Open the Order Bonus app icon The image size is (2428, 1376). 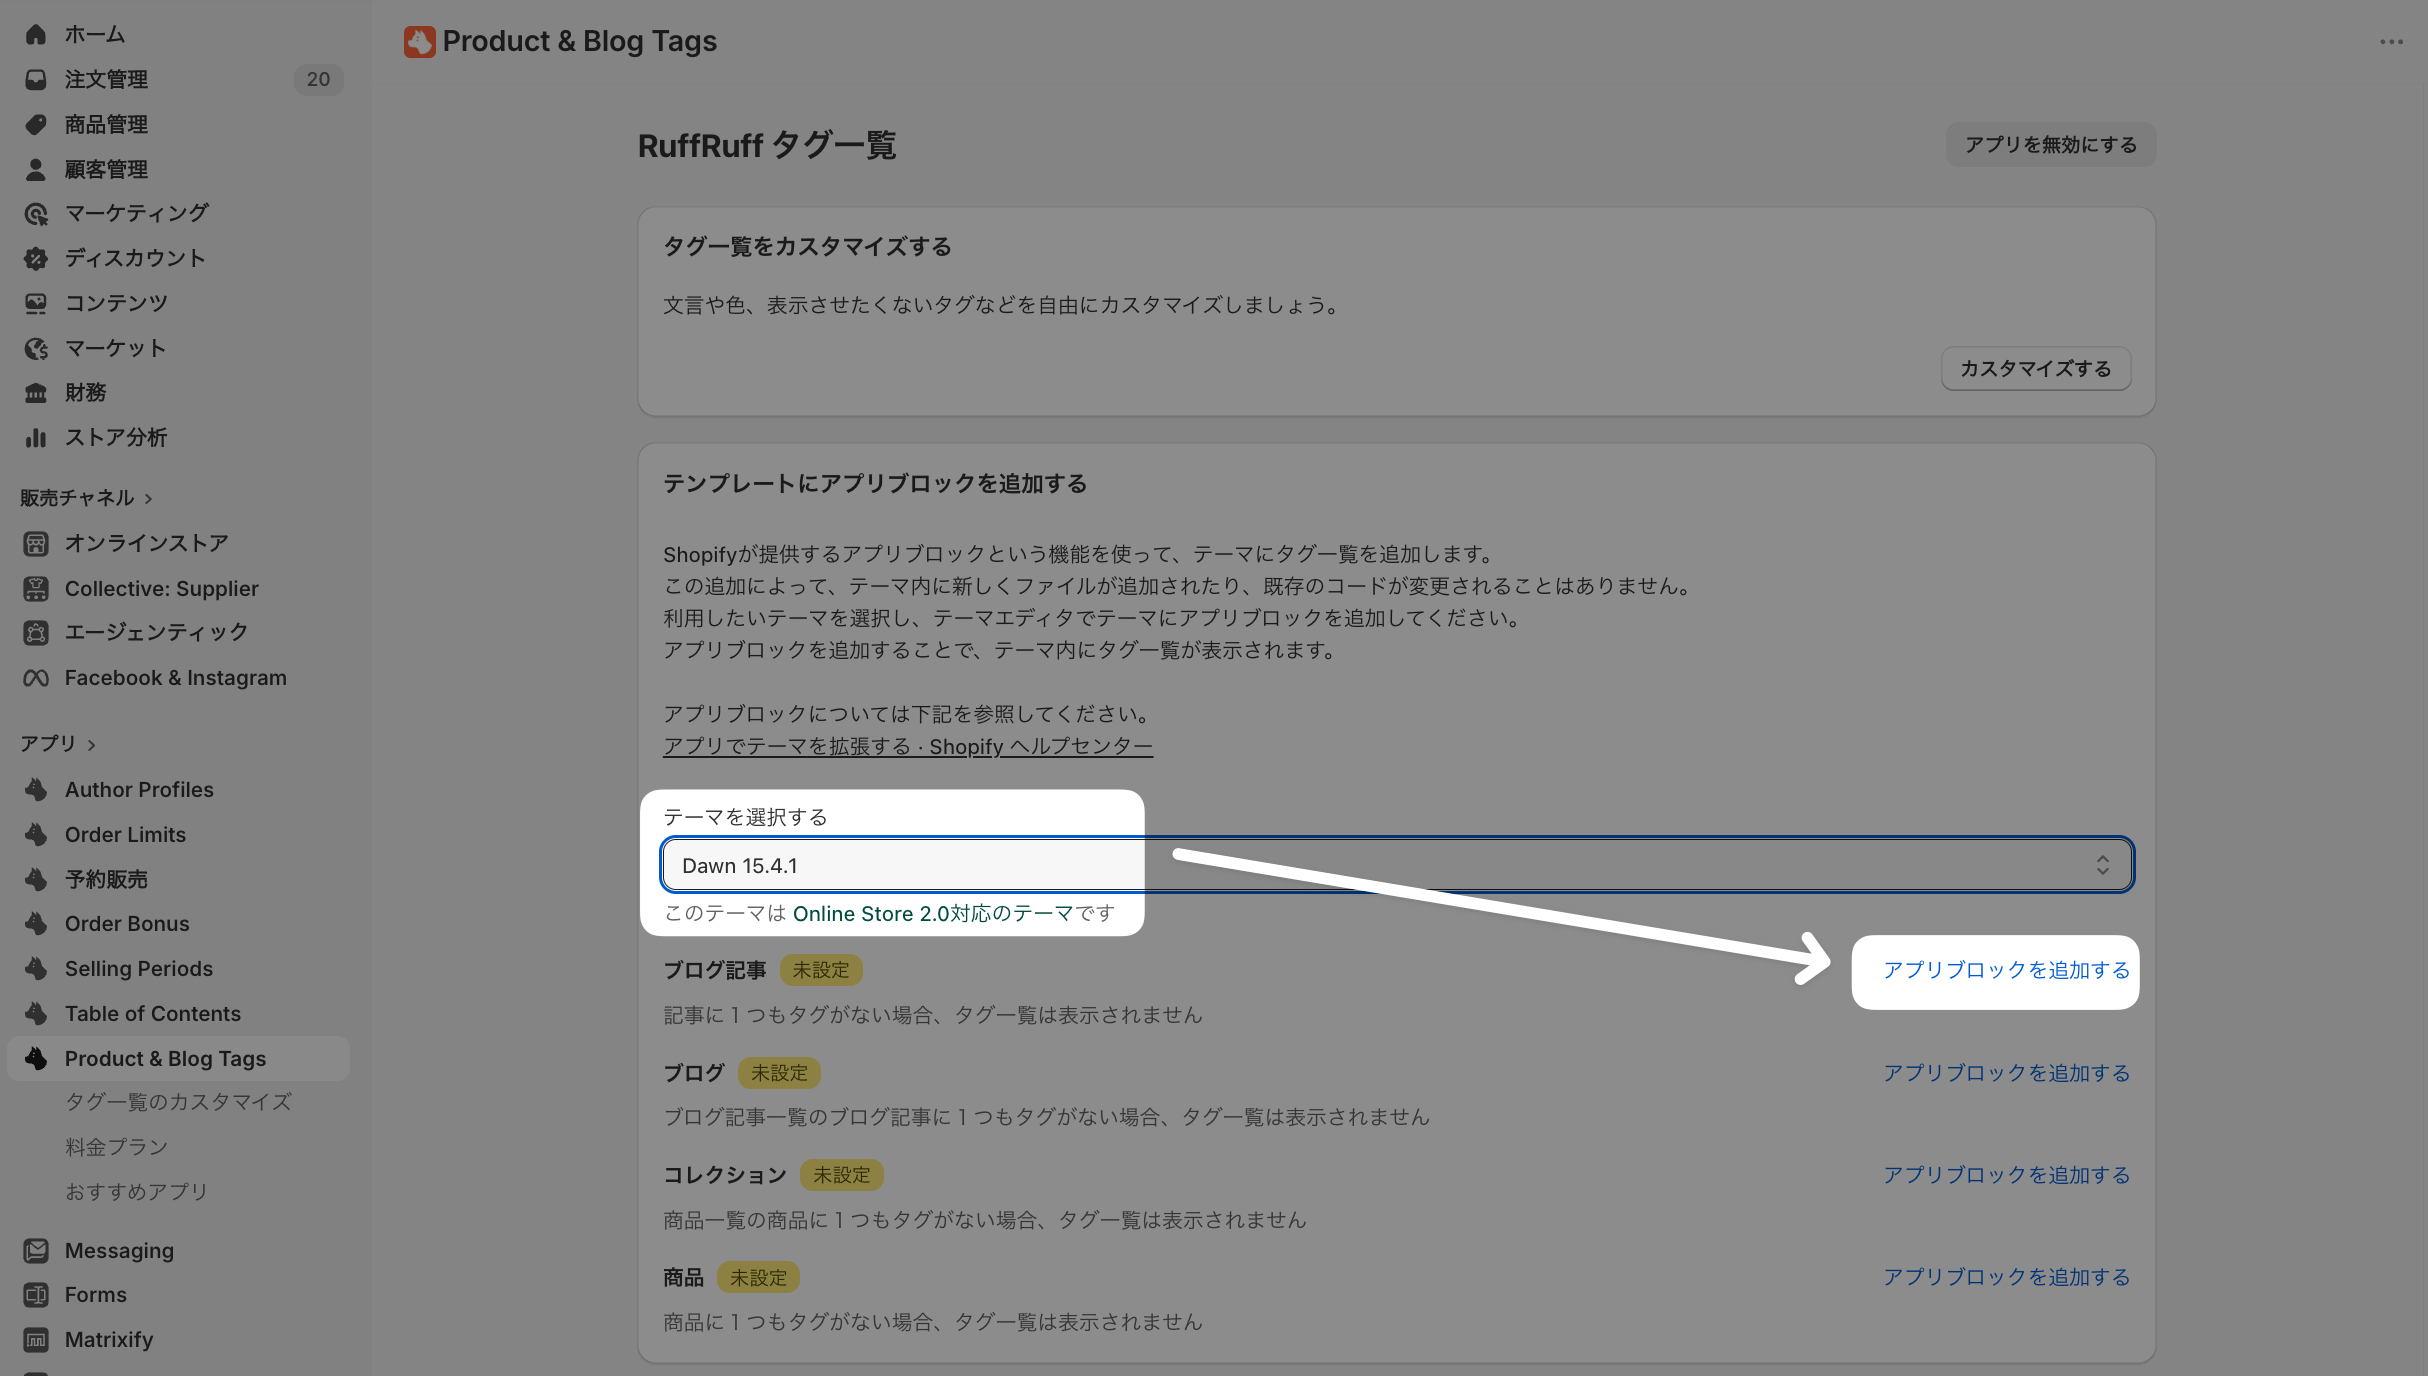[x=36, y=923]
